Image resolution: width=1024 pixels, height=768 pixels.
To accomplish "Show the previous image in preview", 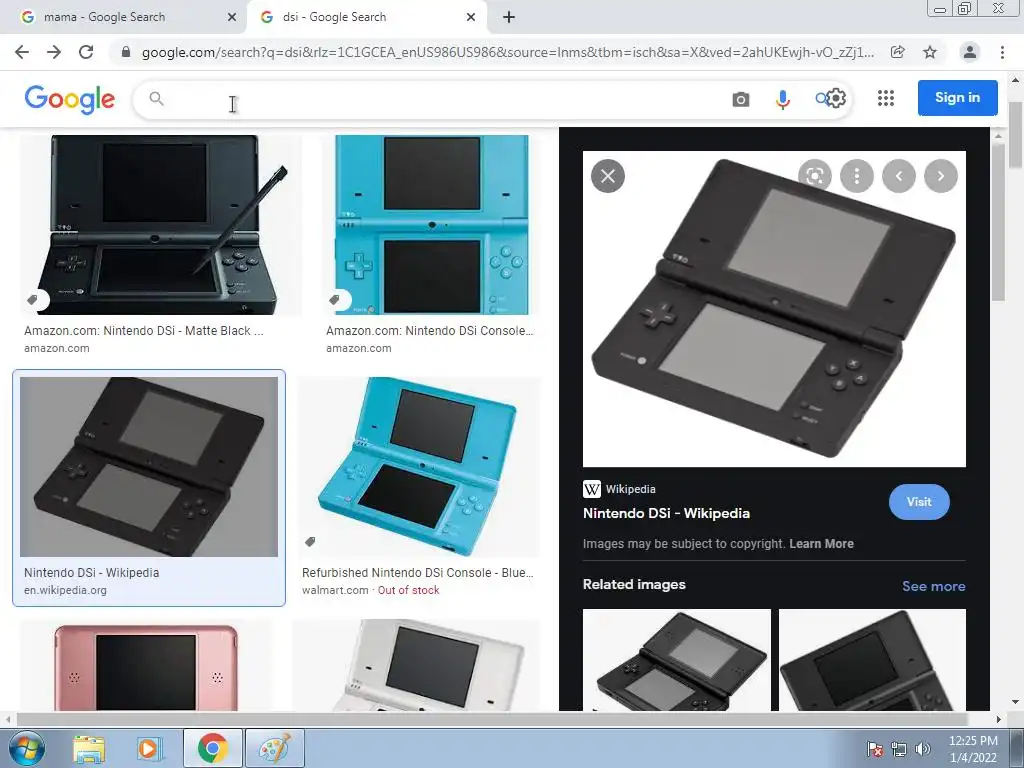I will 899,176.
